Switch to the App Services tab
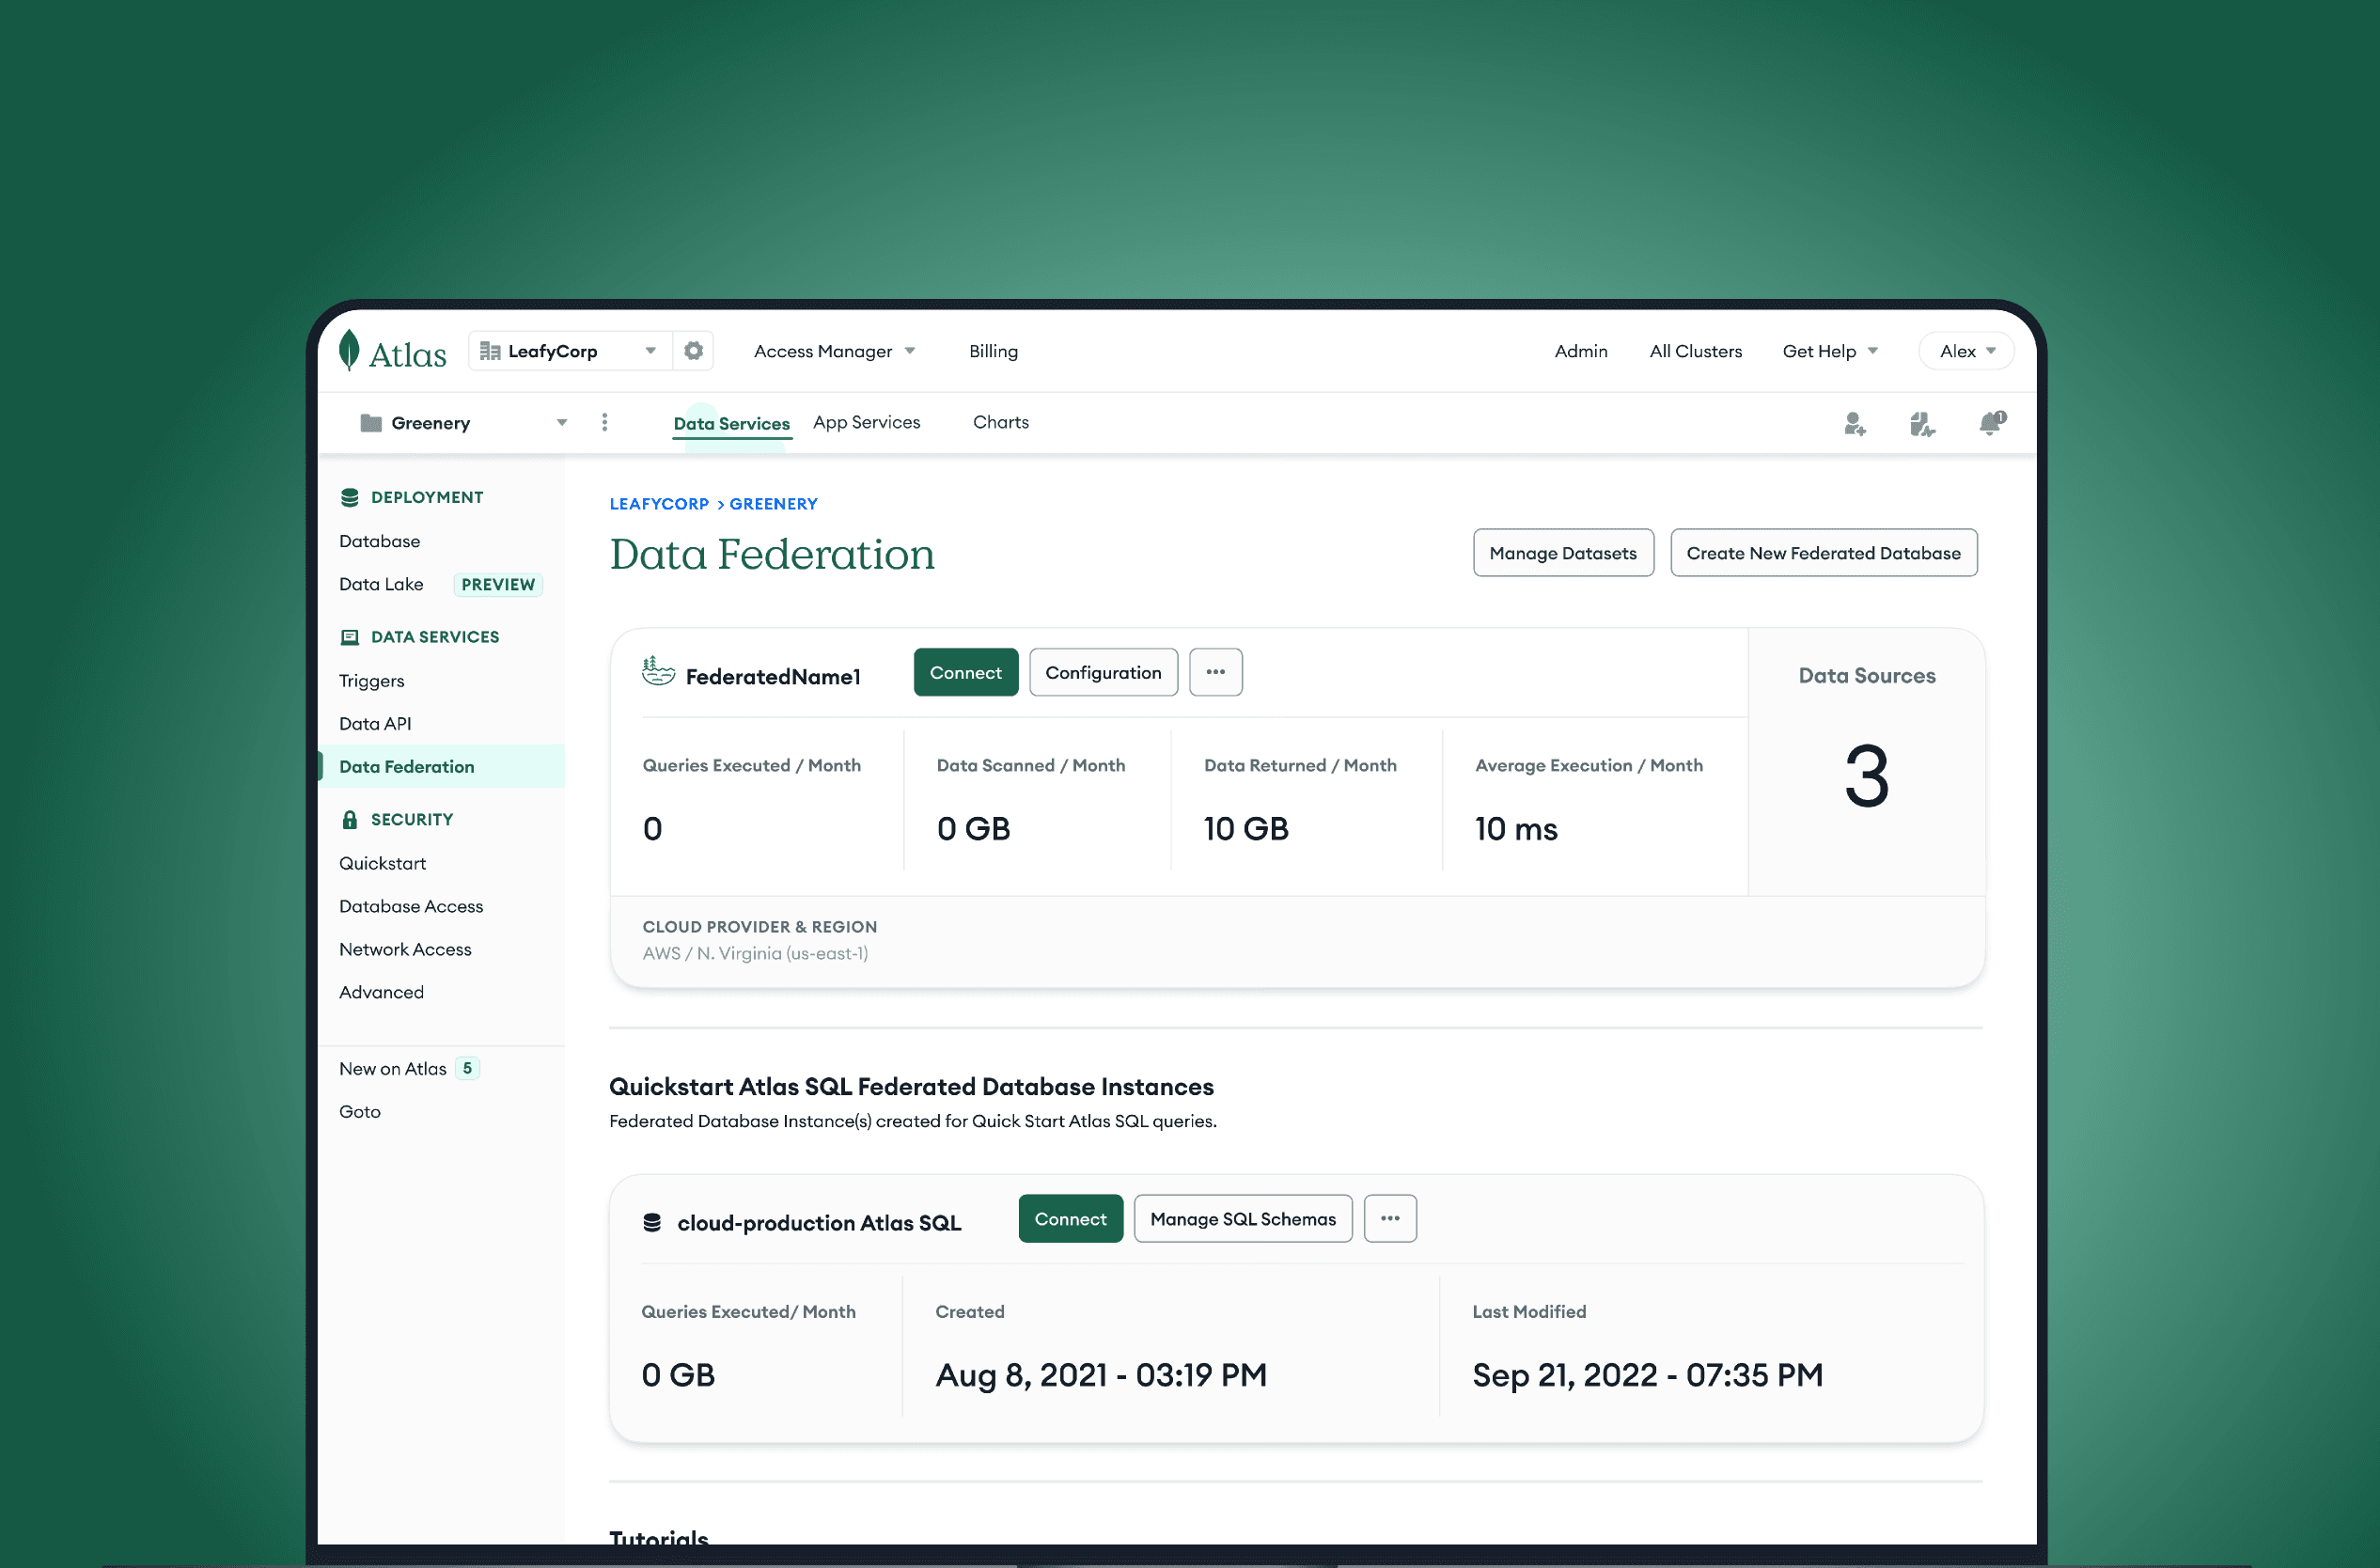The width and height of the screenshot is (2380, 1568). (866, 422)
